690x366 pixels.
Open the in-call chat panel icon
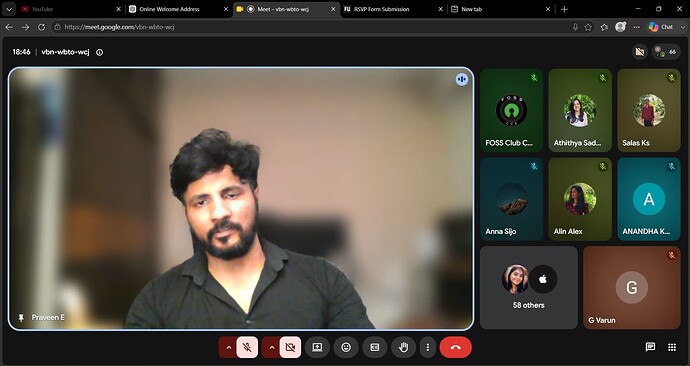(x=650, y=347)
